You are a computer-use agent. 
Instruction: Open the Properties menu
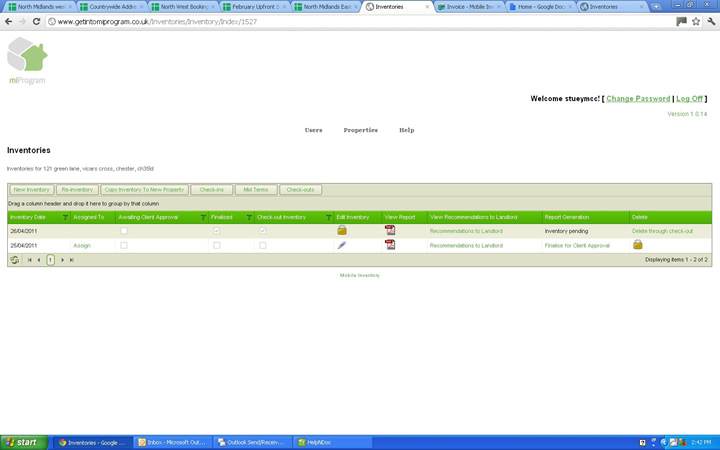[360, 130]
